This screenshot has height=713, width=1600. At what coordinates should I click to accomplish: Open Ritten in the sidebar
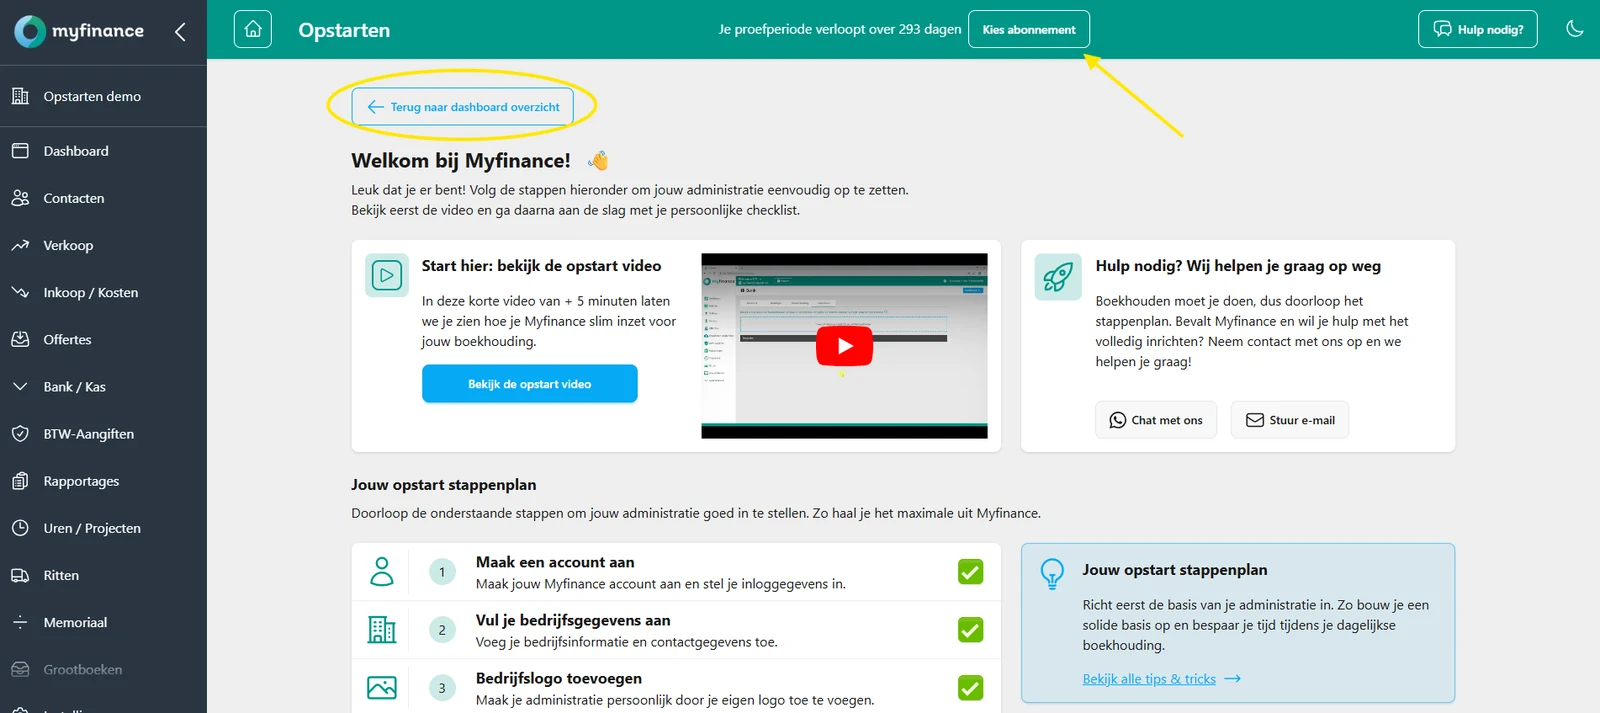pos(104,574)
